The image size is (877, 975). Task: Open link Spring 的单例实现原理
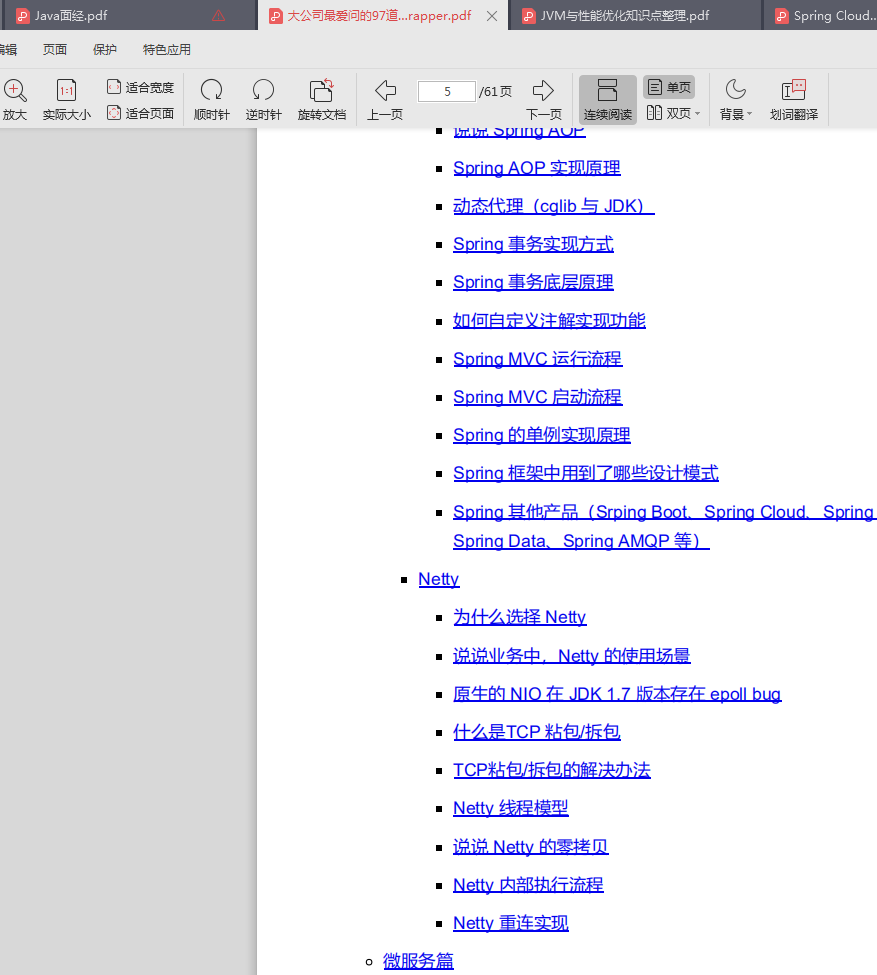click(542, 435)
